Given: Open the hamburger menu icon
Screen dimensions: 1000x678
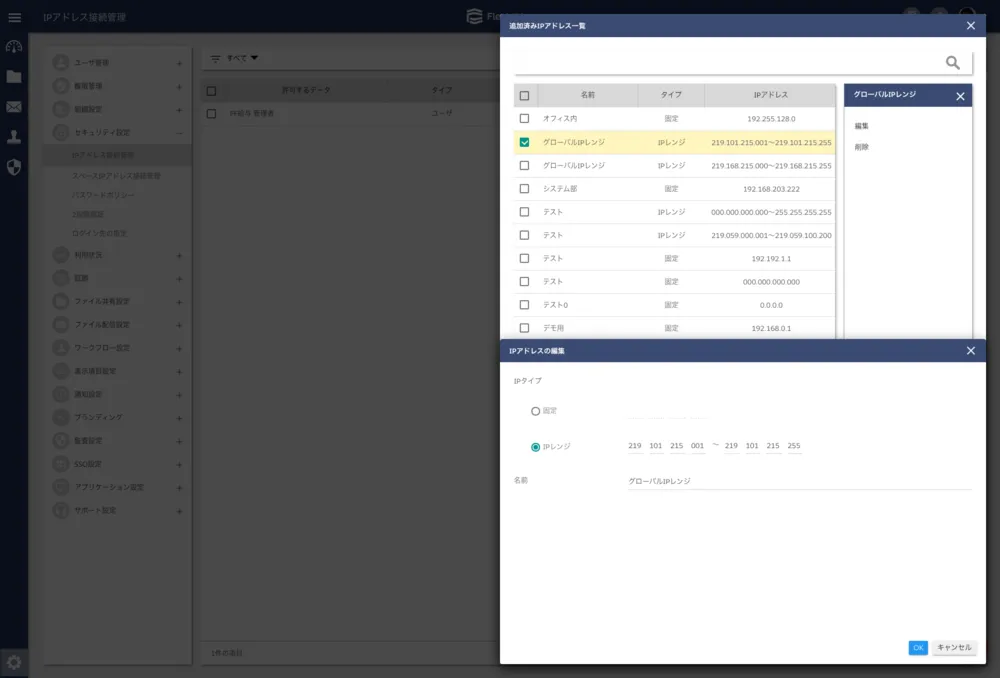Looking at the screenshot, I should 14,17.
